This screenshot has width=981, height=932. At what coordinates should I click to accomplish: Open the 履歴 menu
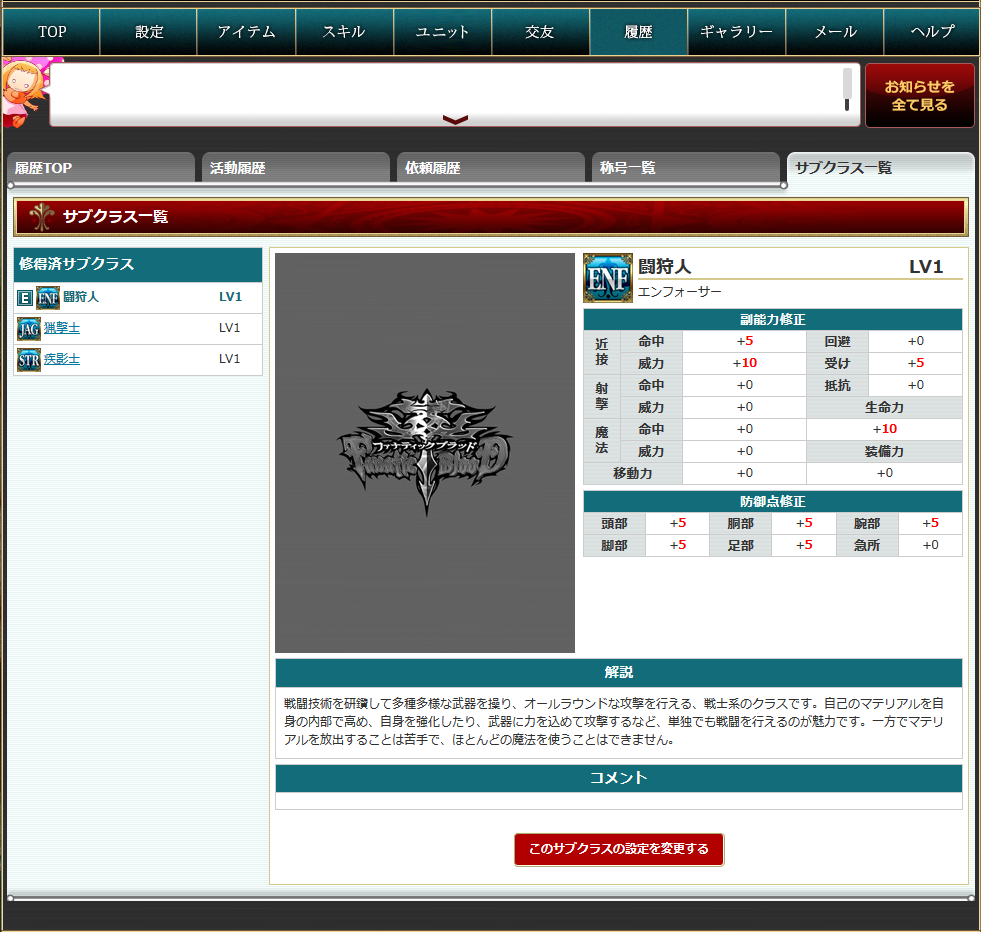pyautogui.click(x=638, y=32)
